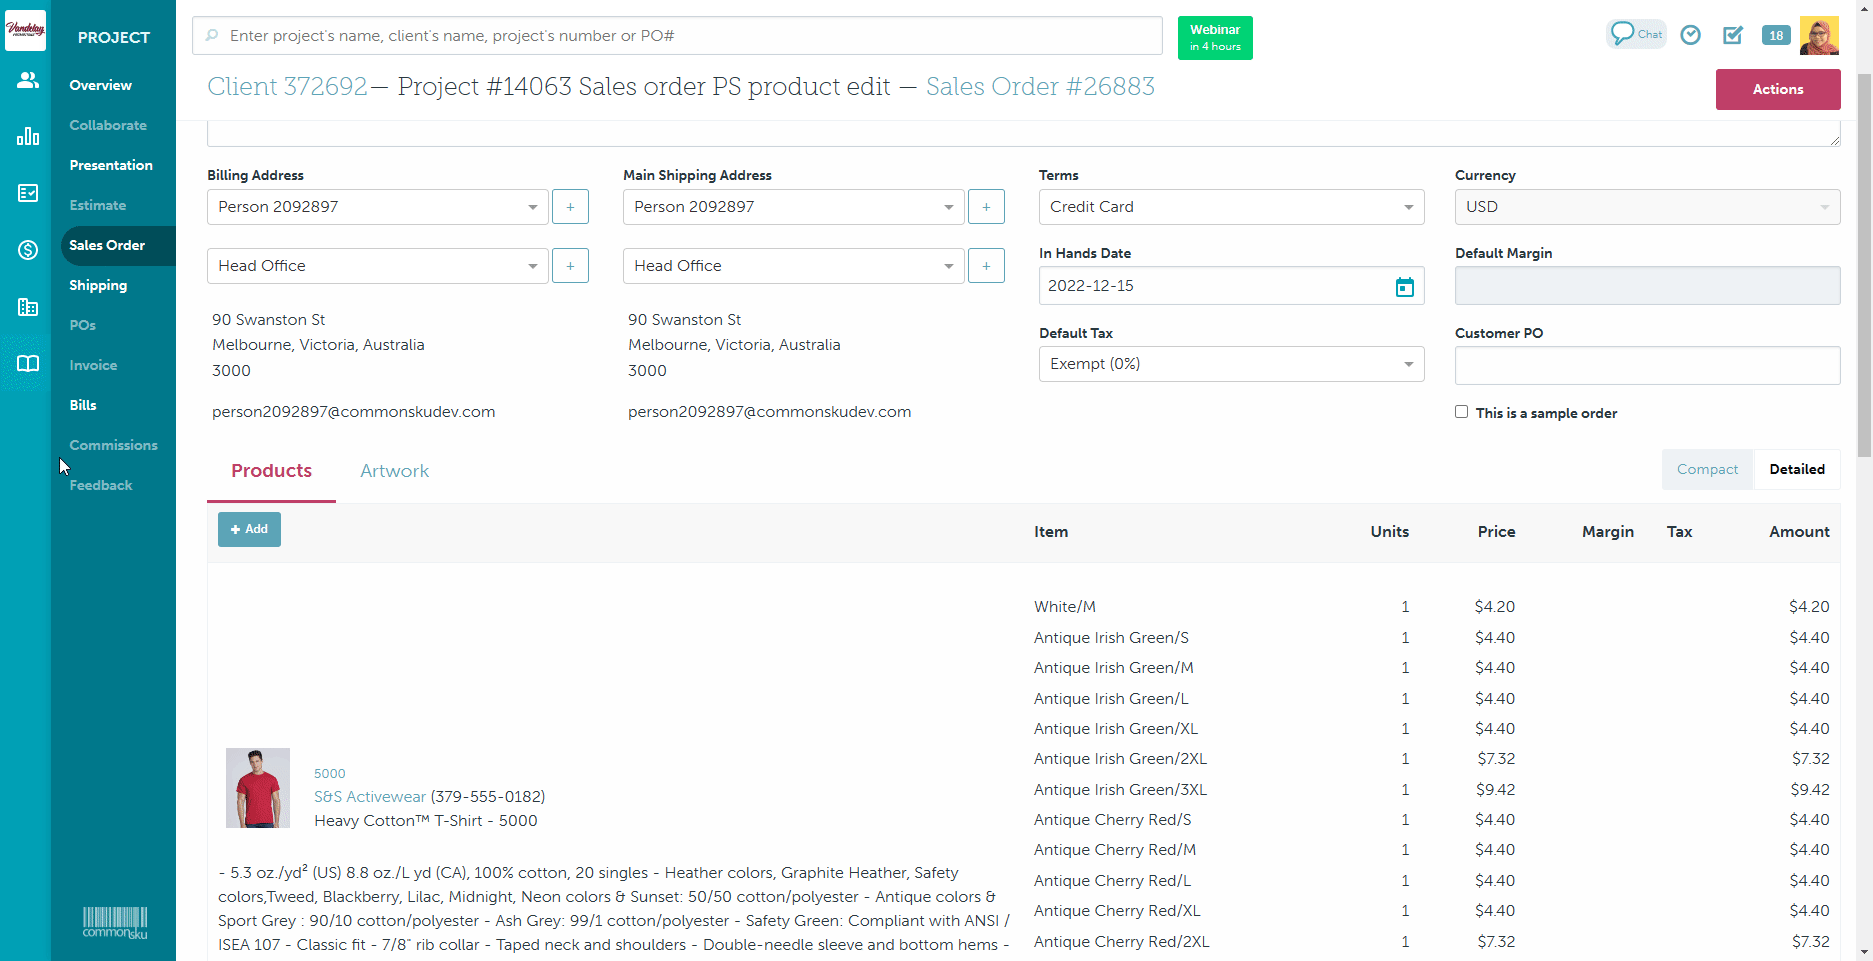Open the tasks checkmark icon near notifications
The width and height of the screenshot is (1873, 961).
coord(1733,35)
